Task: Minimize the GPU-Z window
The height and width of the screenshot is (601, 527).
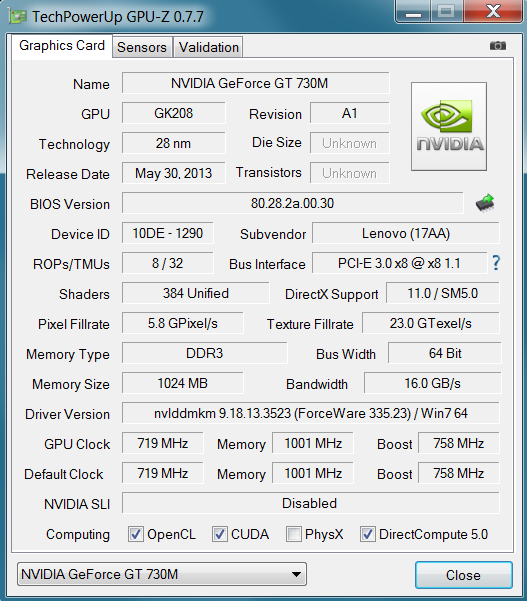Action: point(413,11)
